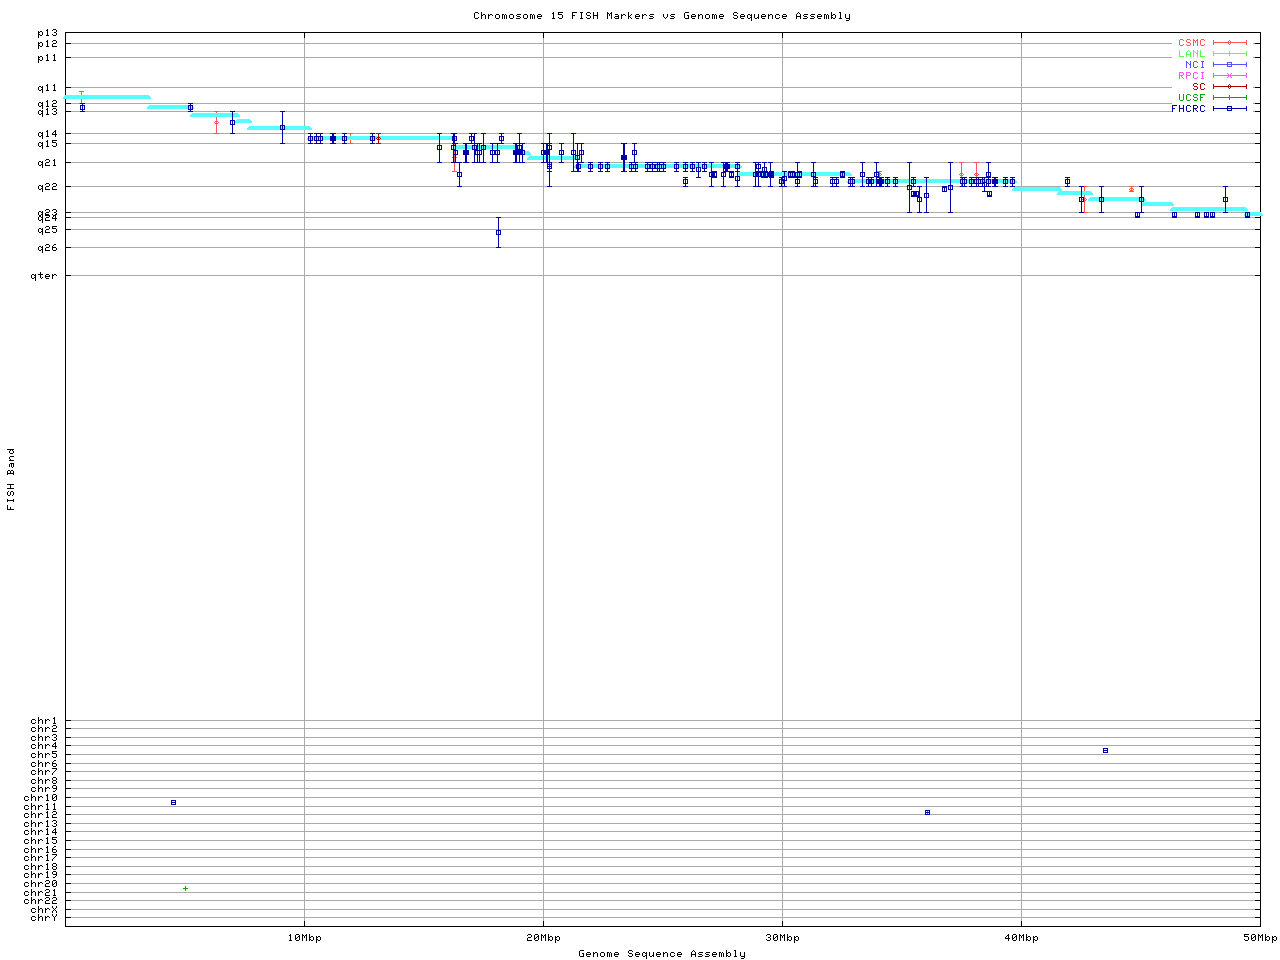Click the UCSF legend marker symbol
The width and height of the screenshot is (1280, 960).
(x=1229, y=98)
